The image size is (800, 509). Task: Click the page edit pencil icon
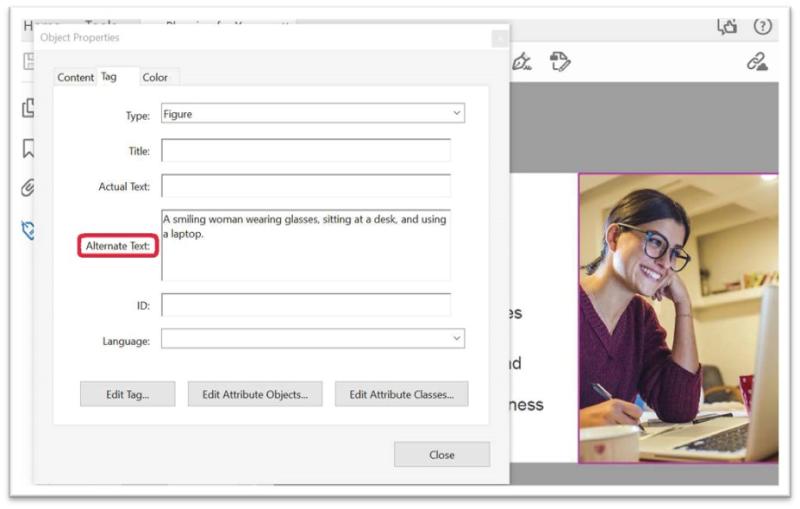(x=560, y=62)
